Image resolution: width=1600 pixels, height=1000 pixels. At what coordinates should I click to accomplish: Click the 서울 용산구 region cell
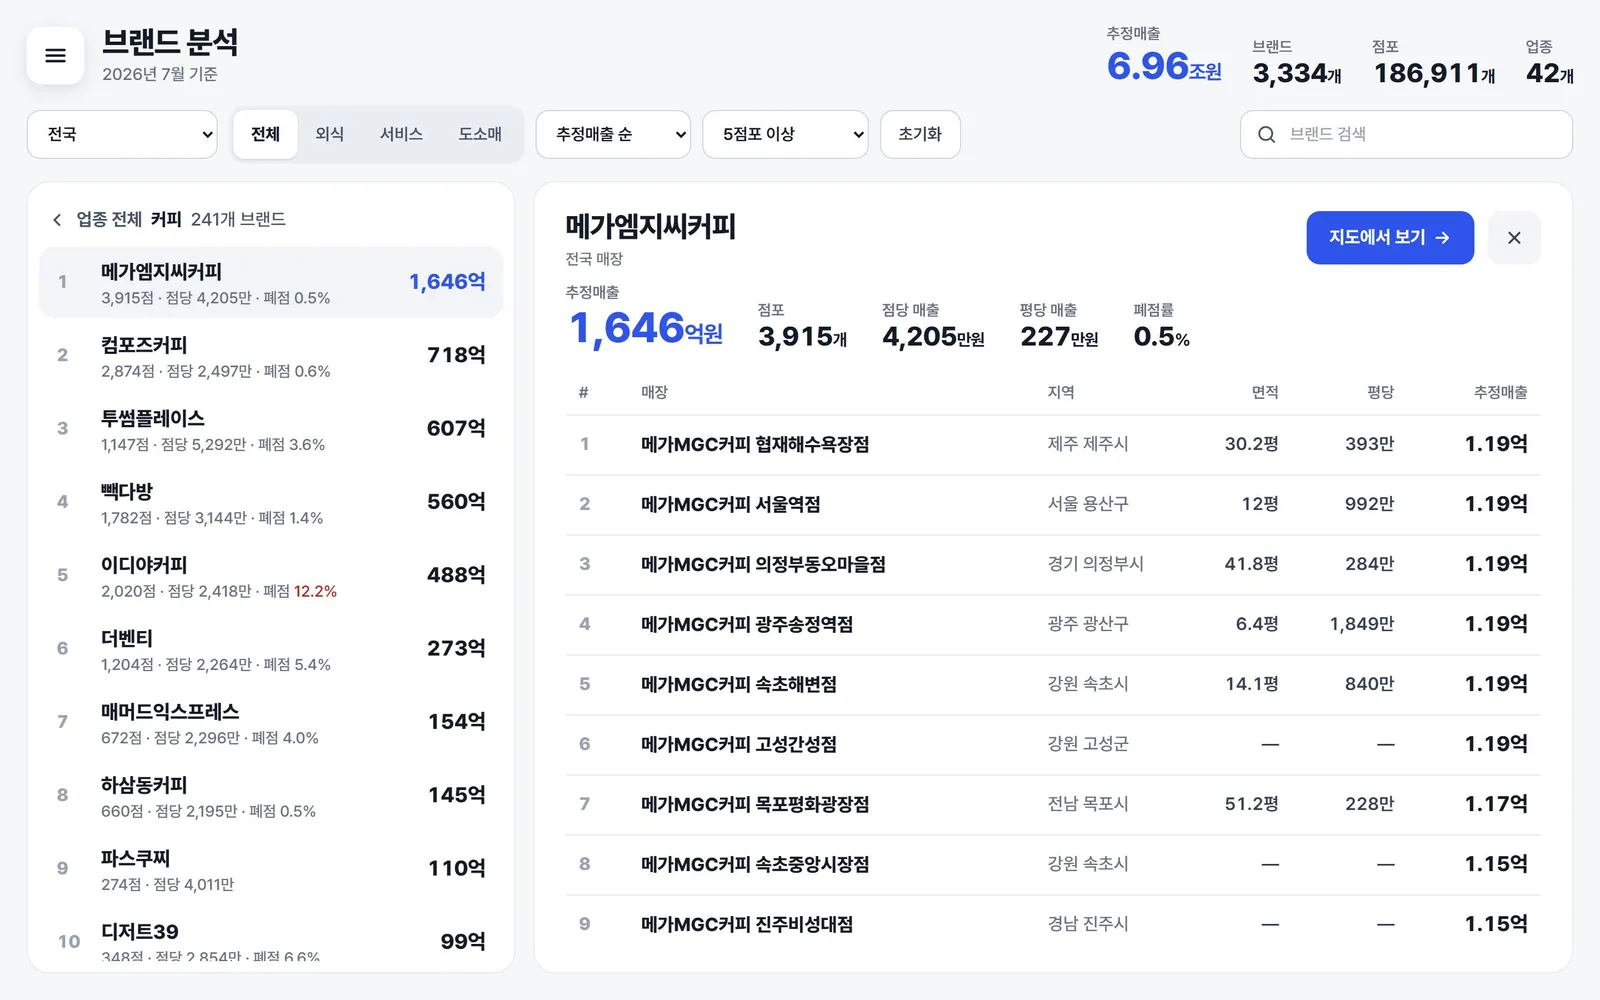1088,504
